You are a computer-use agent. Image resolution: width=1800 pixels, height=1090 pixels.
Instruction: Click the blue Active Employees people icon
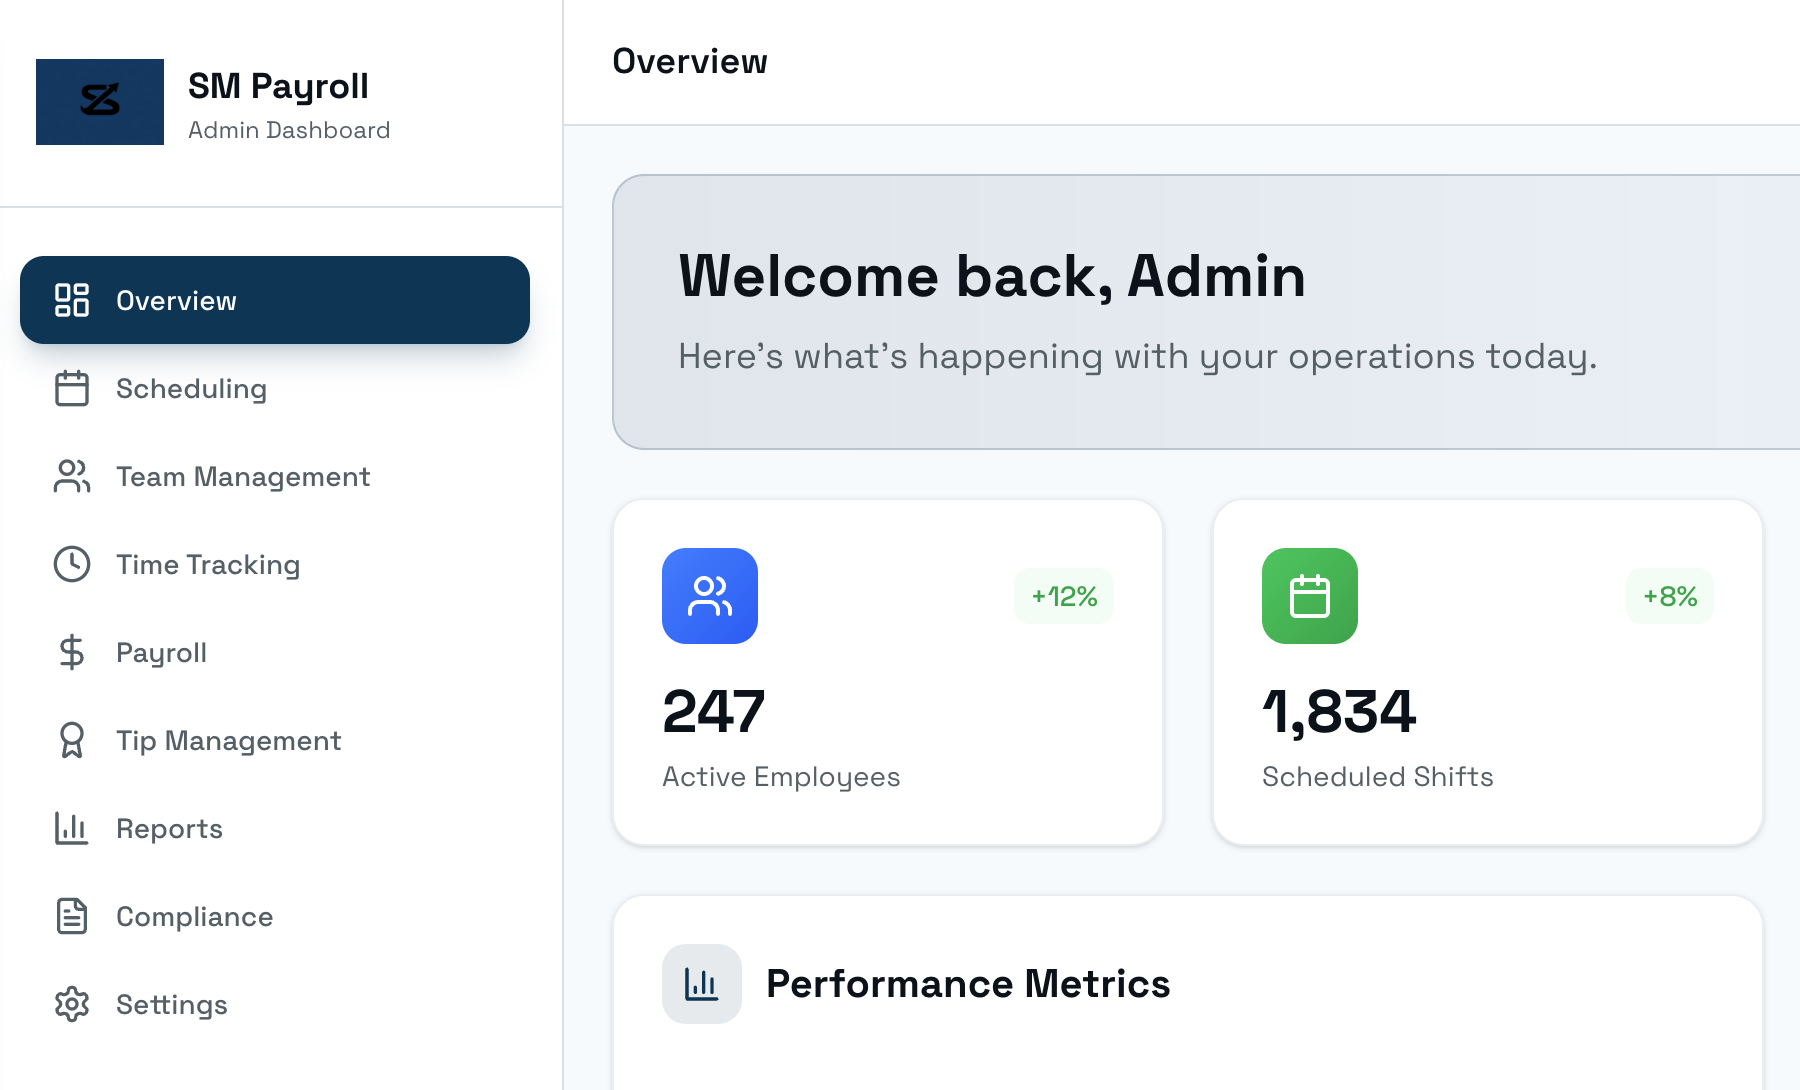point(710,596)
